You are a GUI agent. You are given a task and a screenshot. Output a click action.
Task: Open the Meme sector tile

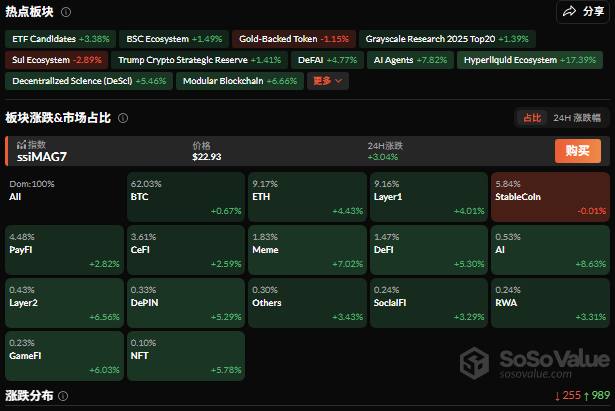point(308,250)
